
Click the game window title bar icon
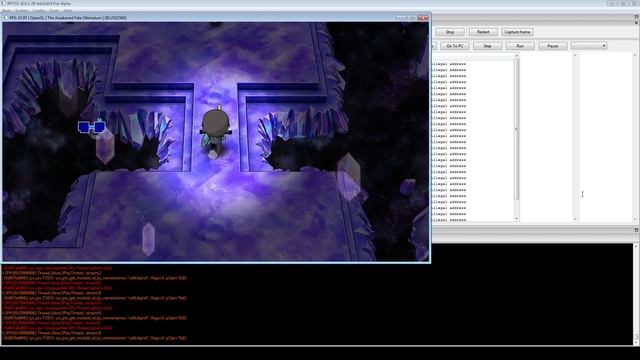tap(5, 18)
